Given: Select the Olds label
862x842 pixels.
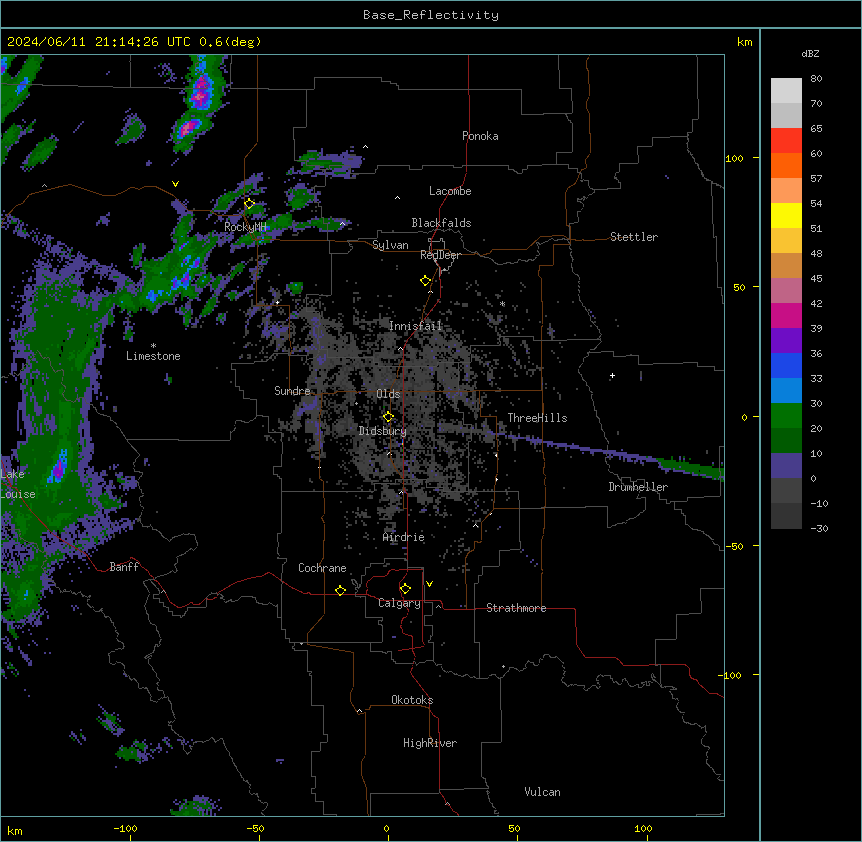Looking at the screenshot, I should click(x=388, y=394).
